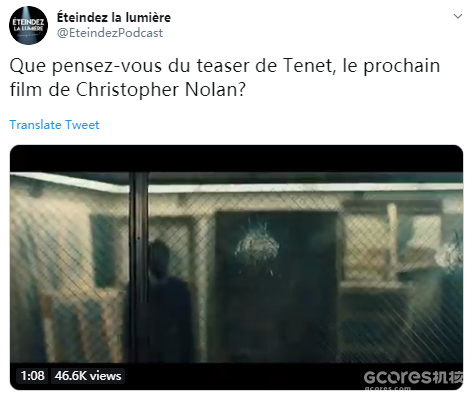
Task: Open the Éteindez la lumière profile avatar
Action: pos(28,25)
